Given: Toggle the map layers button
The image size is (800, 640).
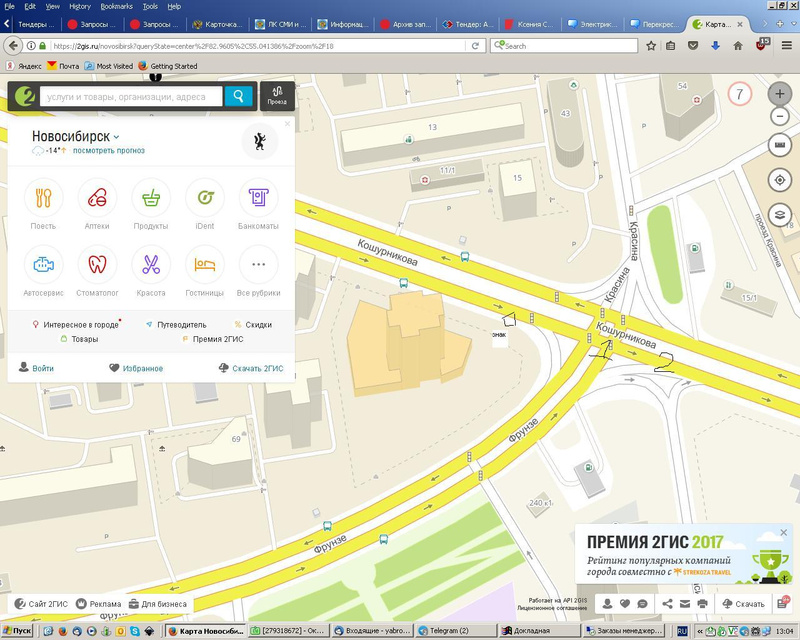Looking at the screenshot, I should (780, 214).
